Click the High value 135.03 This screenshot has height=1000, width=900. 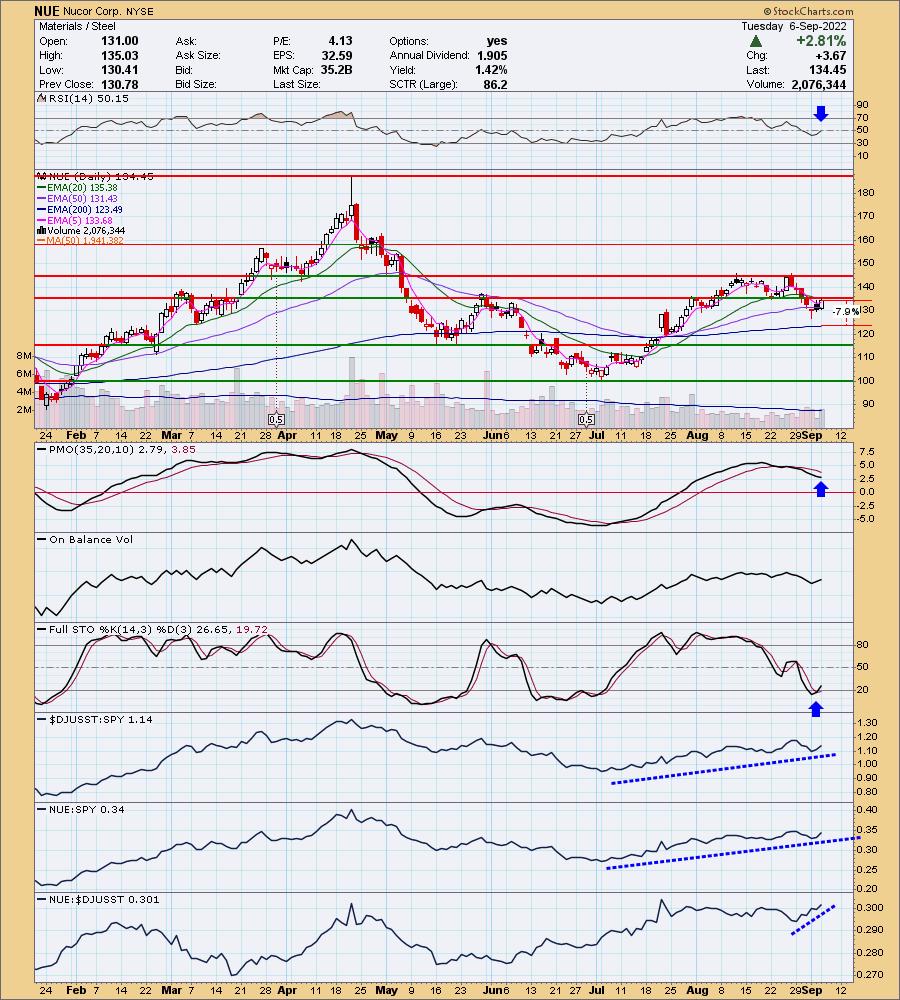pos(119,55)
